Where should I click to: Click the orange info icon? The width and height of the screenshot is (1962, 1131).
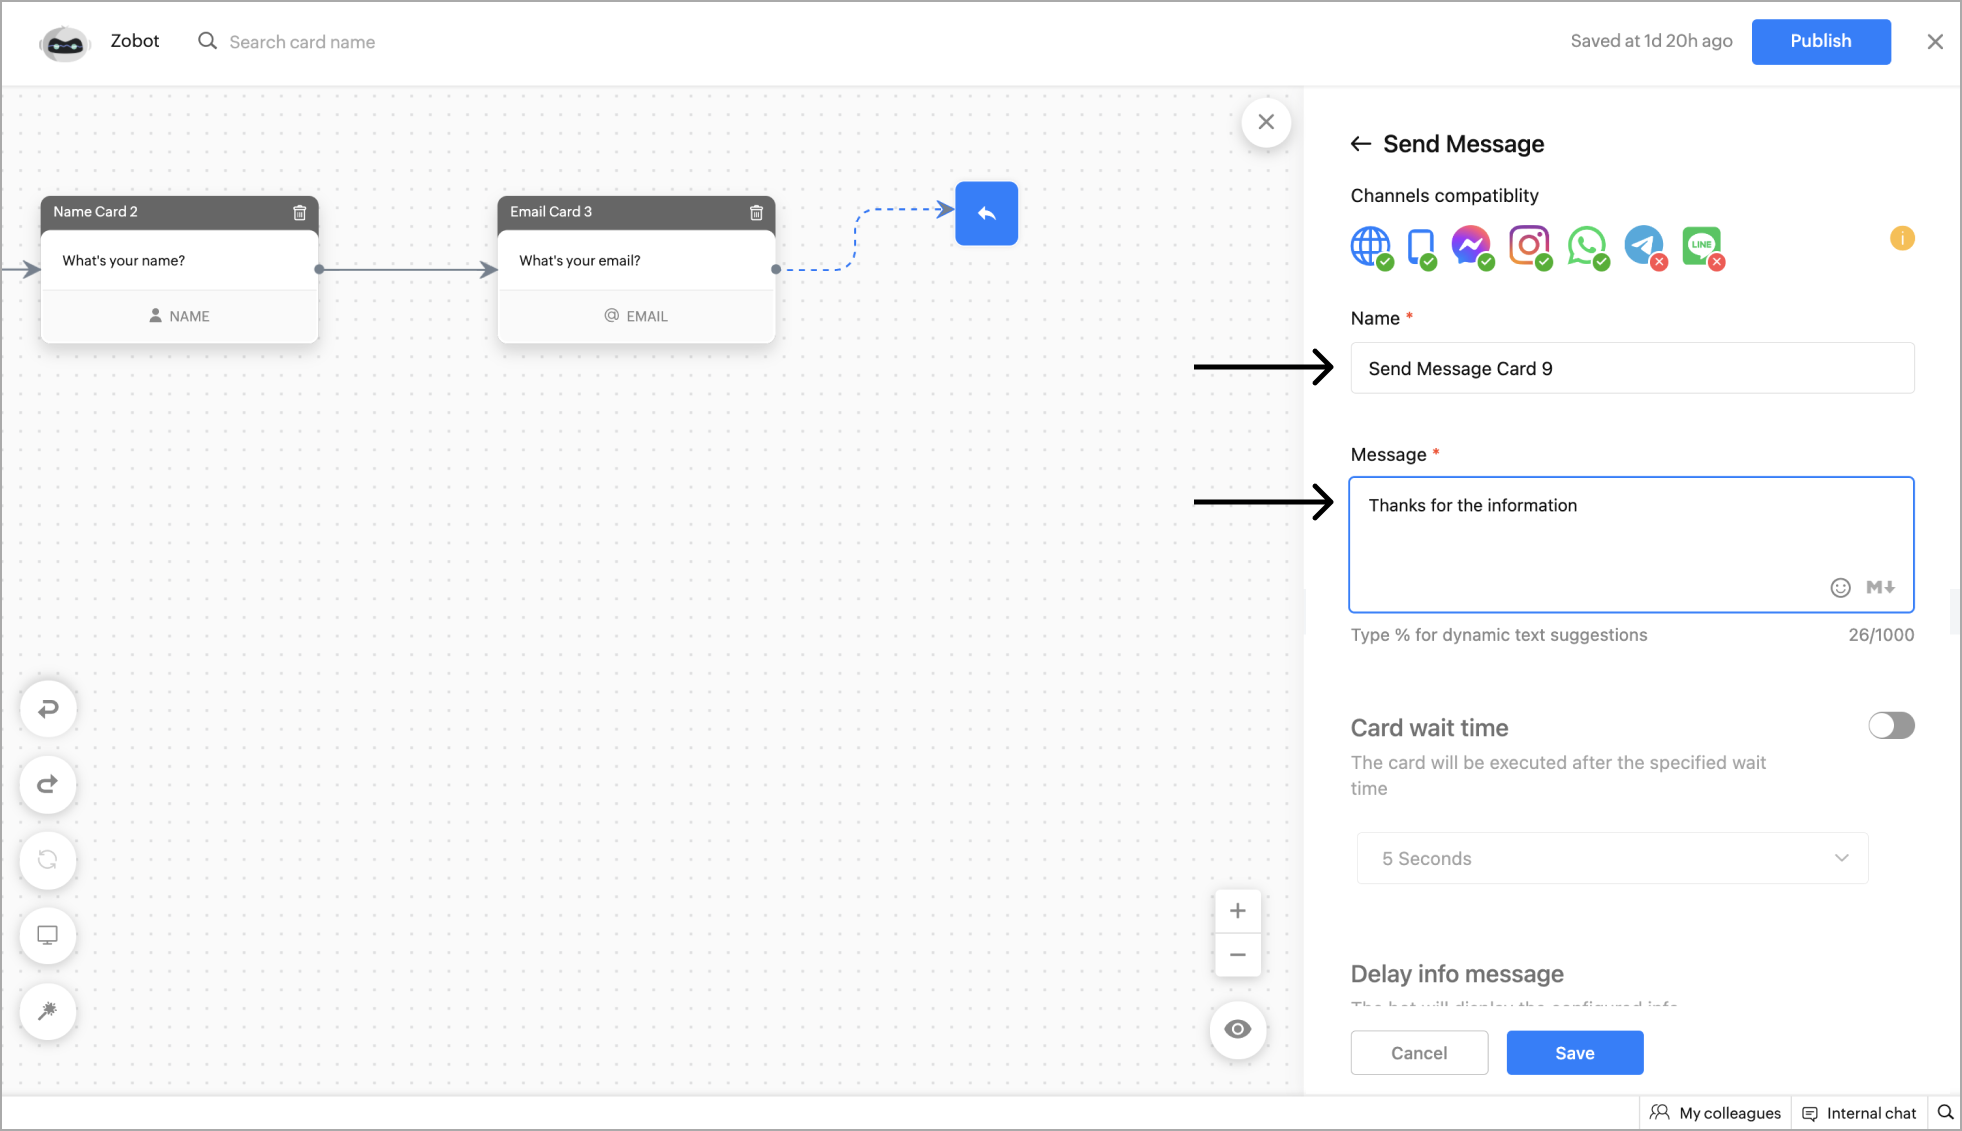pyautogui.click(x=1901, y=238)
